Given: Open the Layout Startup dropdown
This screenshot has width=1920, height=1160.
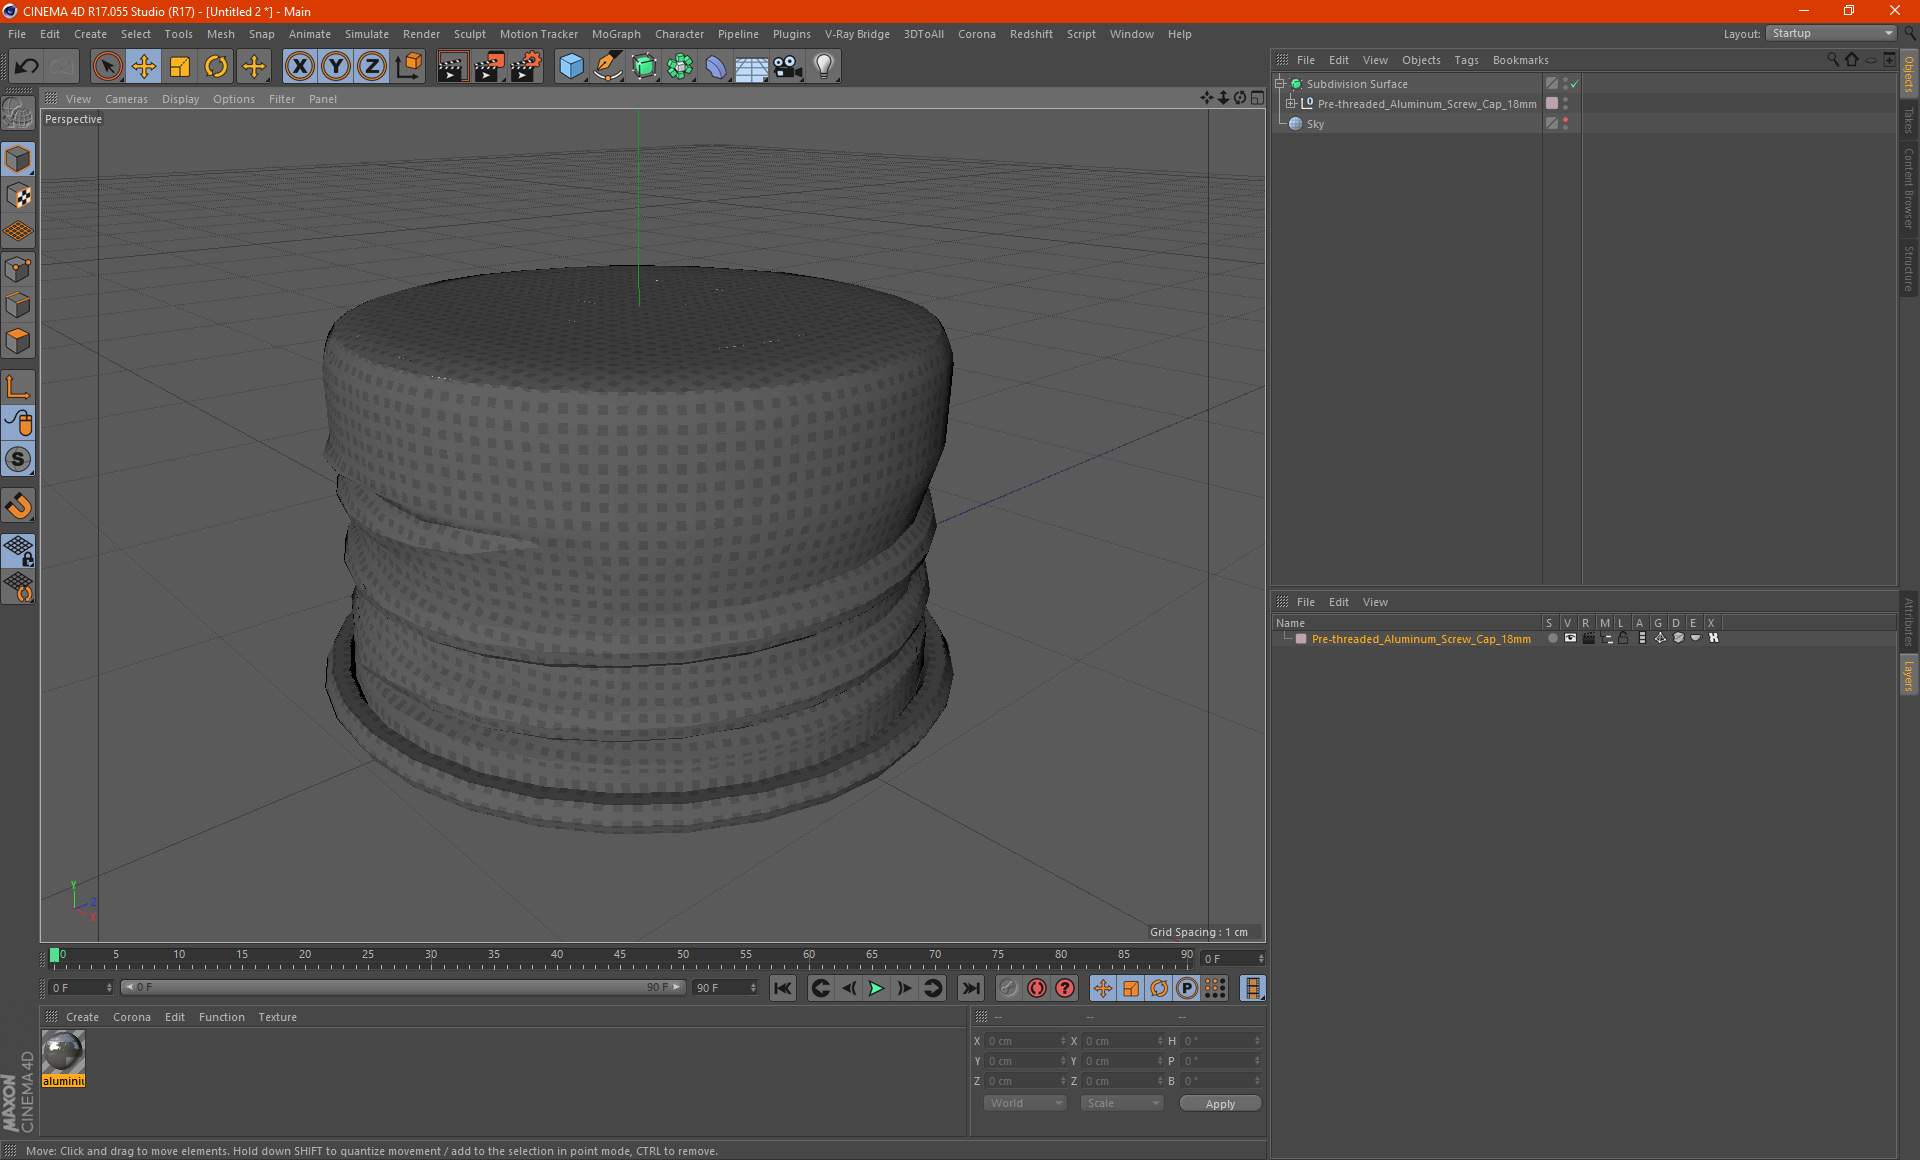Looking at the screenshot, I should coord(1832,33).
